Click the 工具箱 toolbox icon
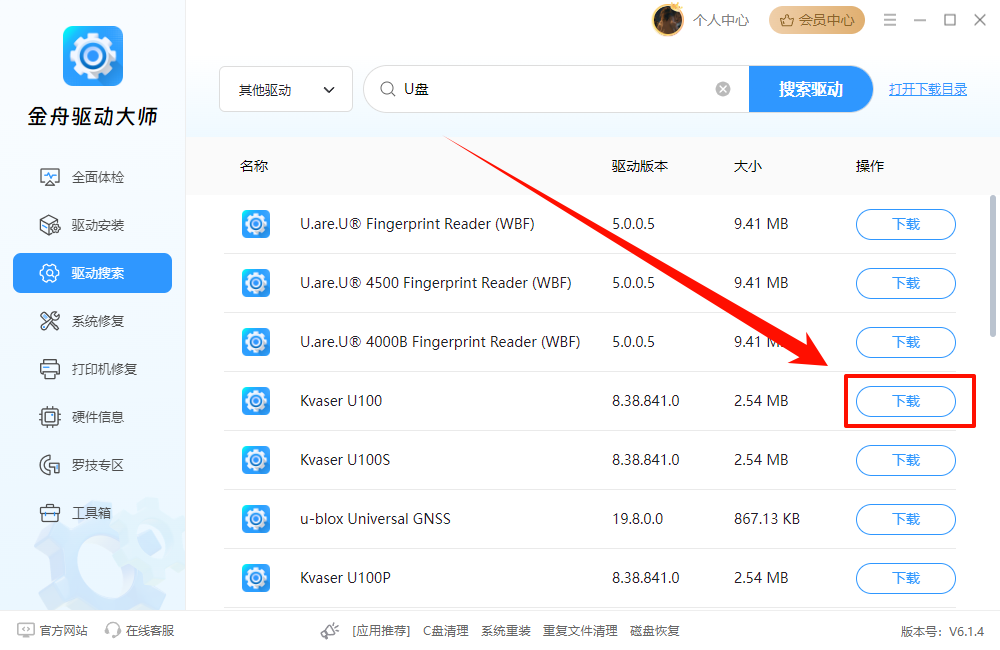The width and height of the screenshot is (1000, 650). pos(50,513)
